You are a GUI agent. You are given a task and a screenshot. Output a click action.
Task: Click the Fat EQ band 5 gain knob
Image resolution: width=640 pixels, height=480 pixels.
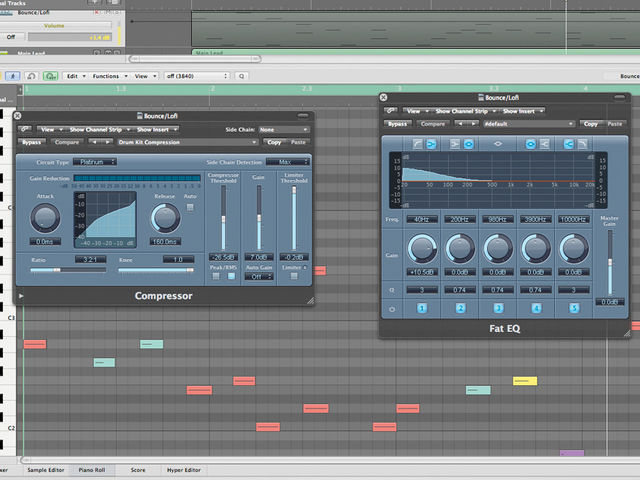pyautogui.click(x=574, y=248)
